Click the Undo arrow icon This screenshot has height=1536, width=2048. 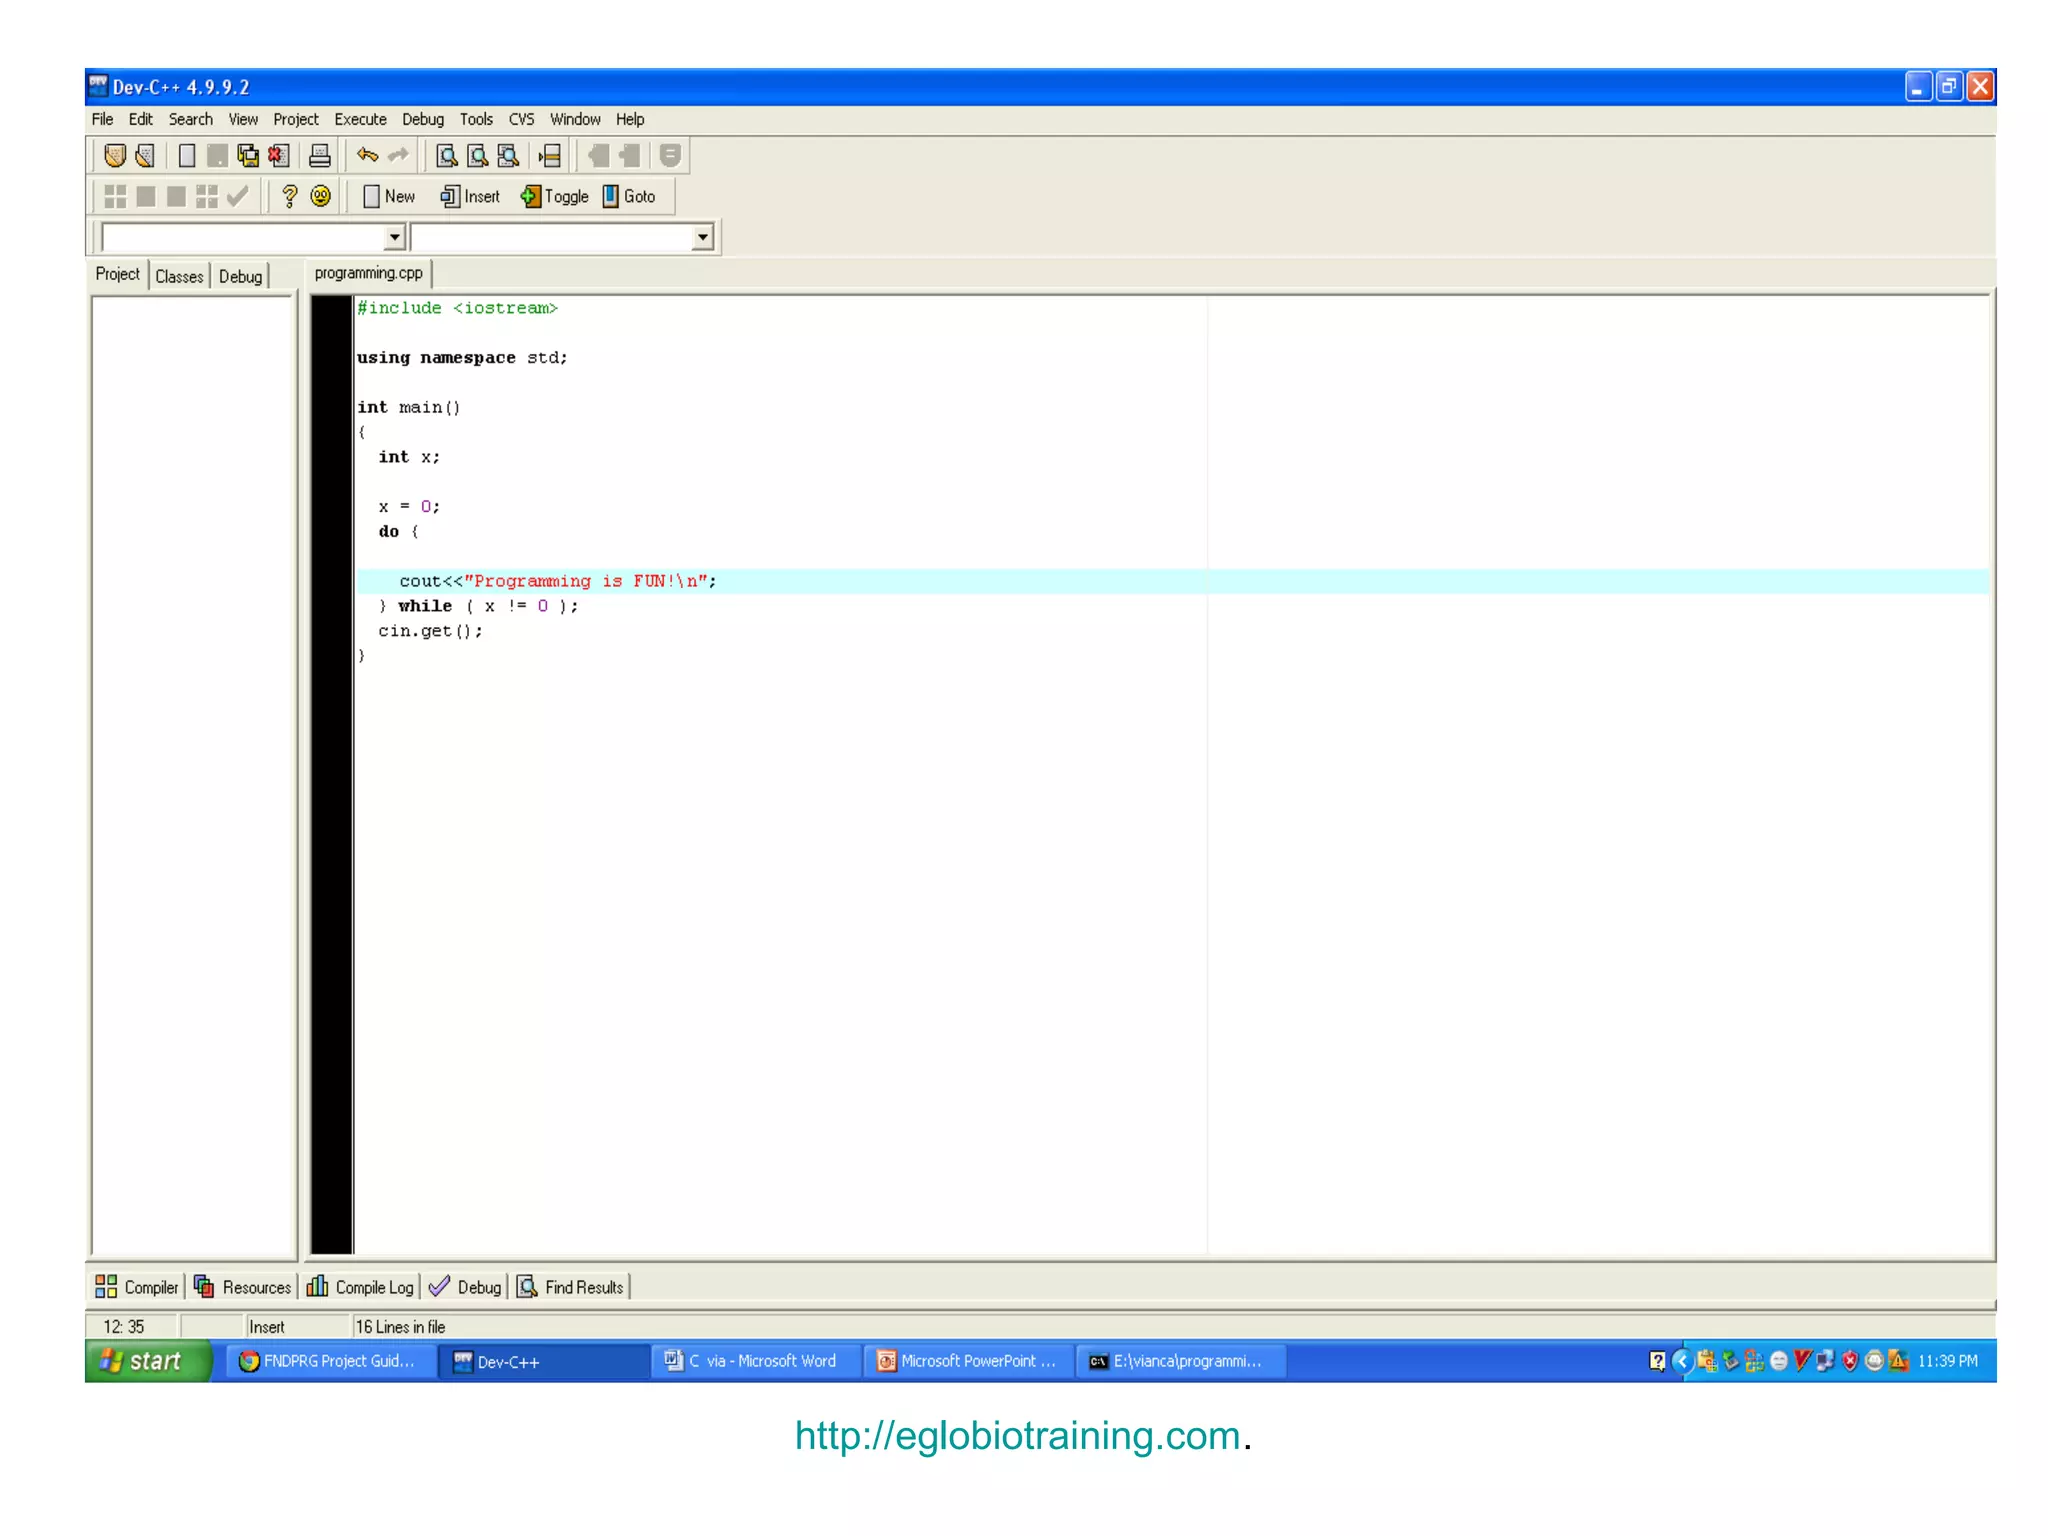(367, 156)
